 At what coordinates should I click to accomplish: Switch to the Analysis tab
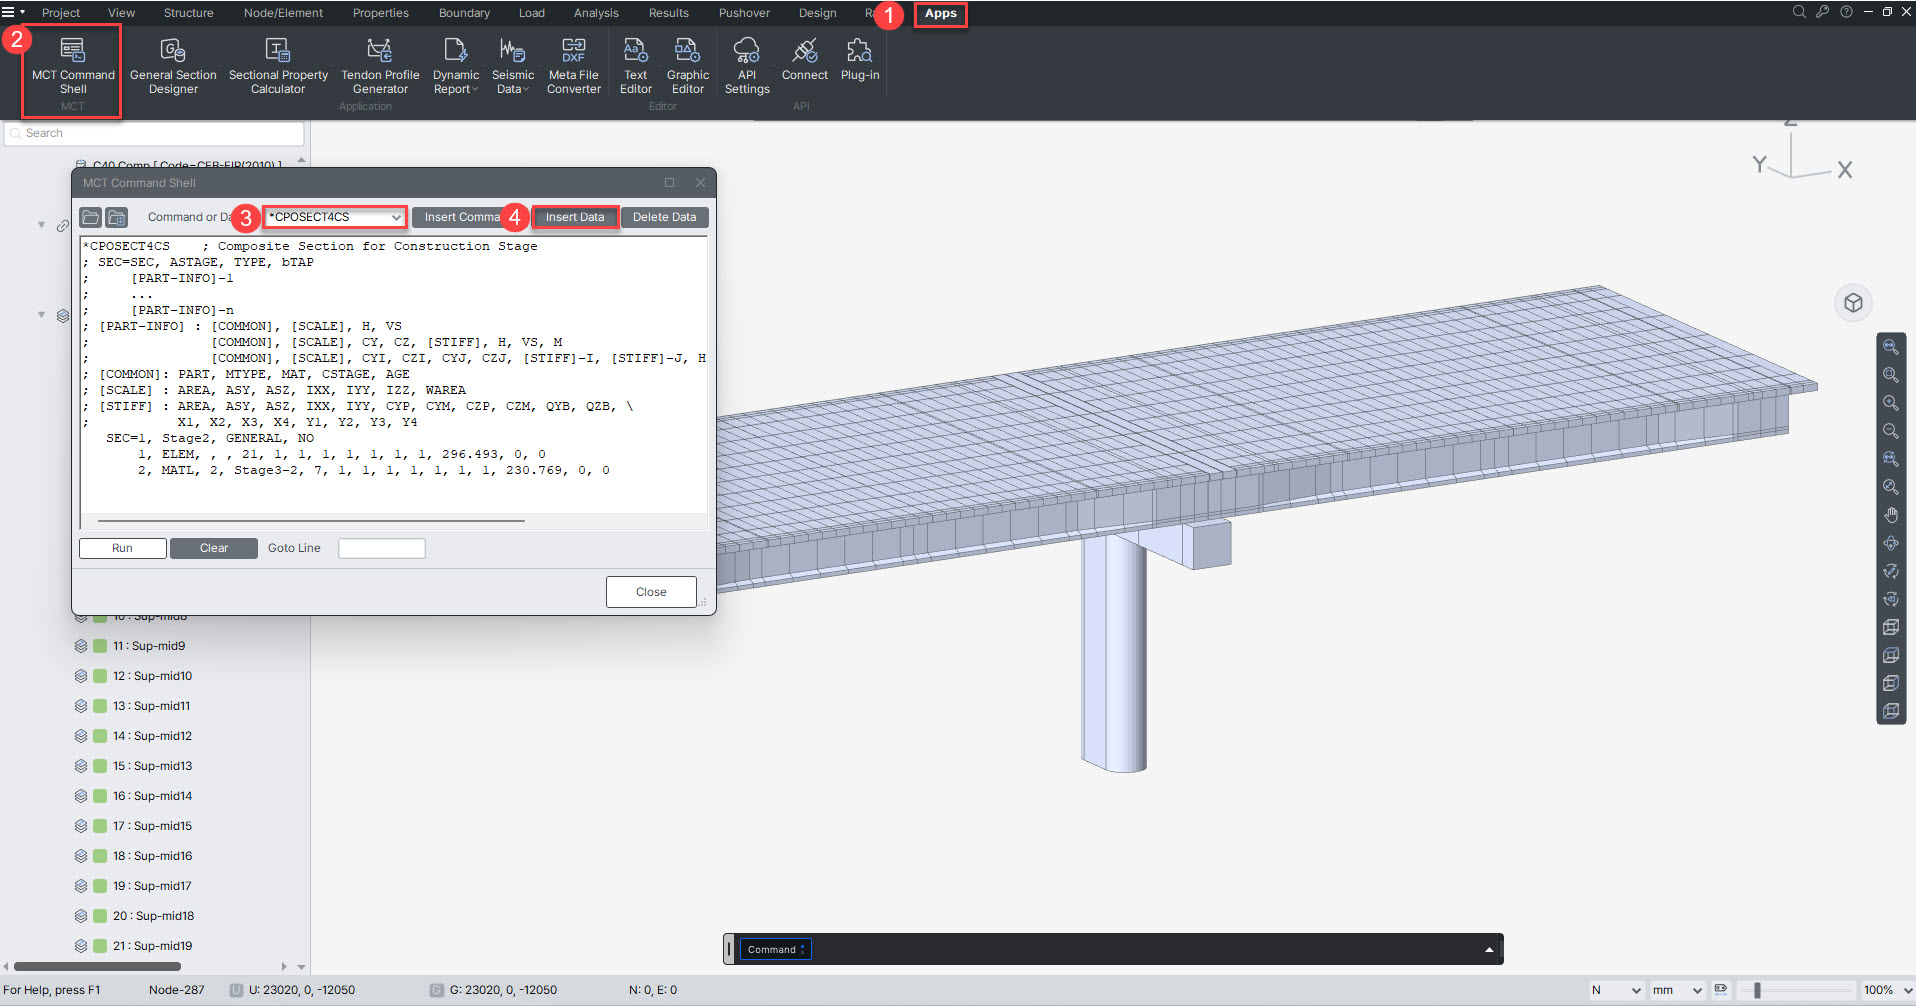[x=596, y=13]
